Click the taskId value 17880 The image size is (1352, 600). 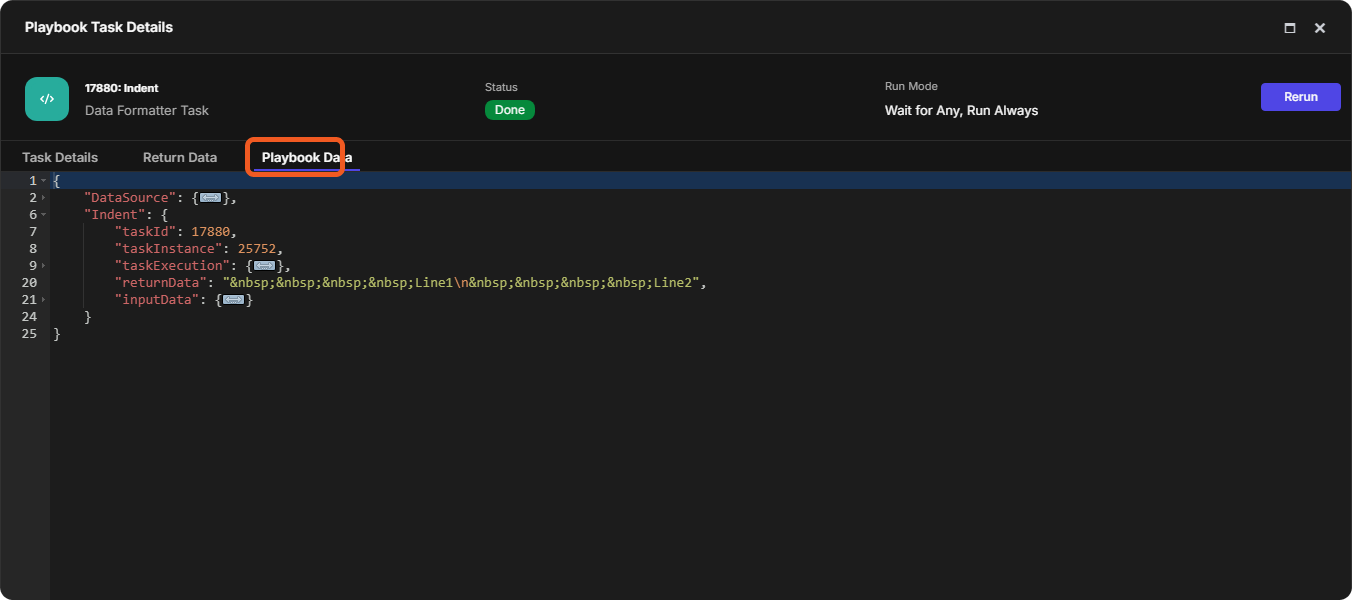click(214, 232)
